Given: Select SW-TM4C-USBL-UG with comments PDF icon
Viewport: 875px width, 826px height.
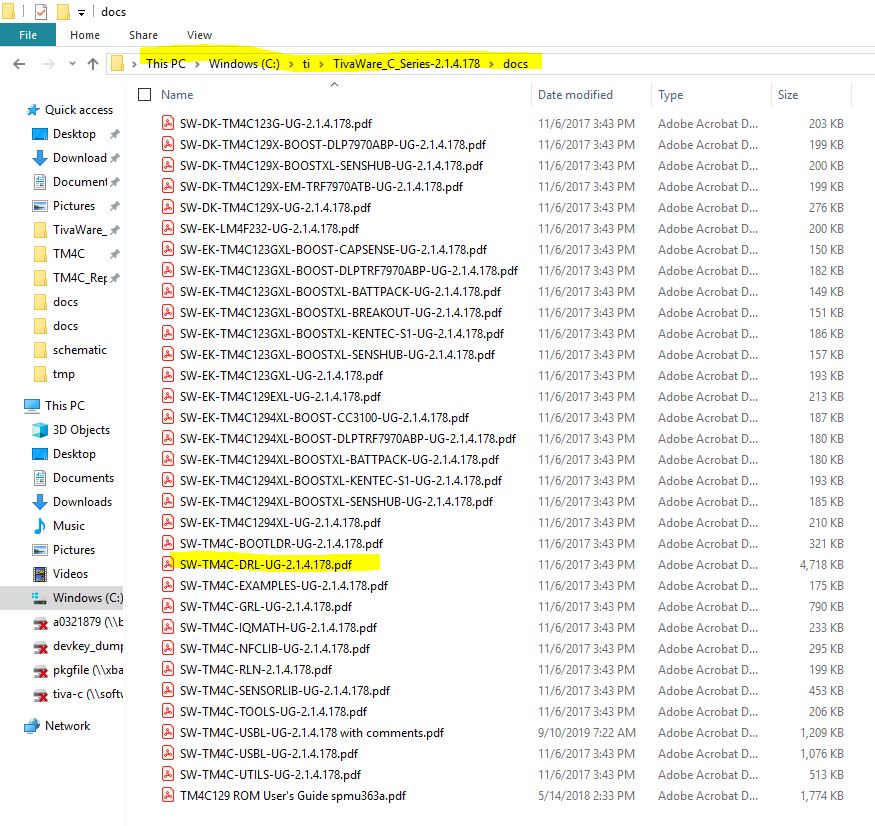Looking at the screenshot, I should (x=167, y=732).
